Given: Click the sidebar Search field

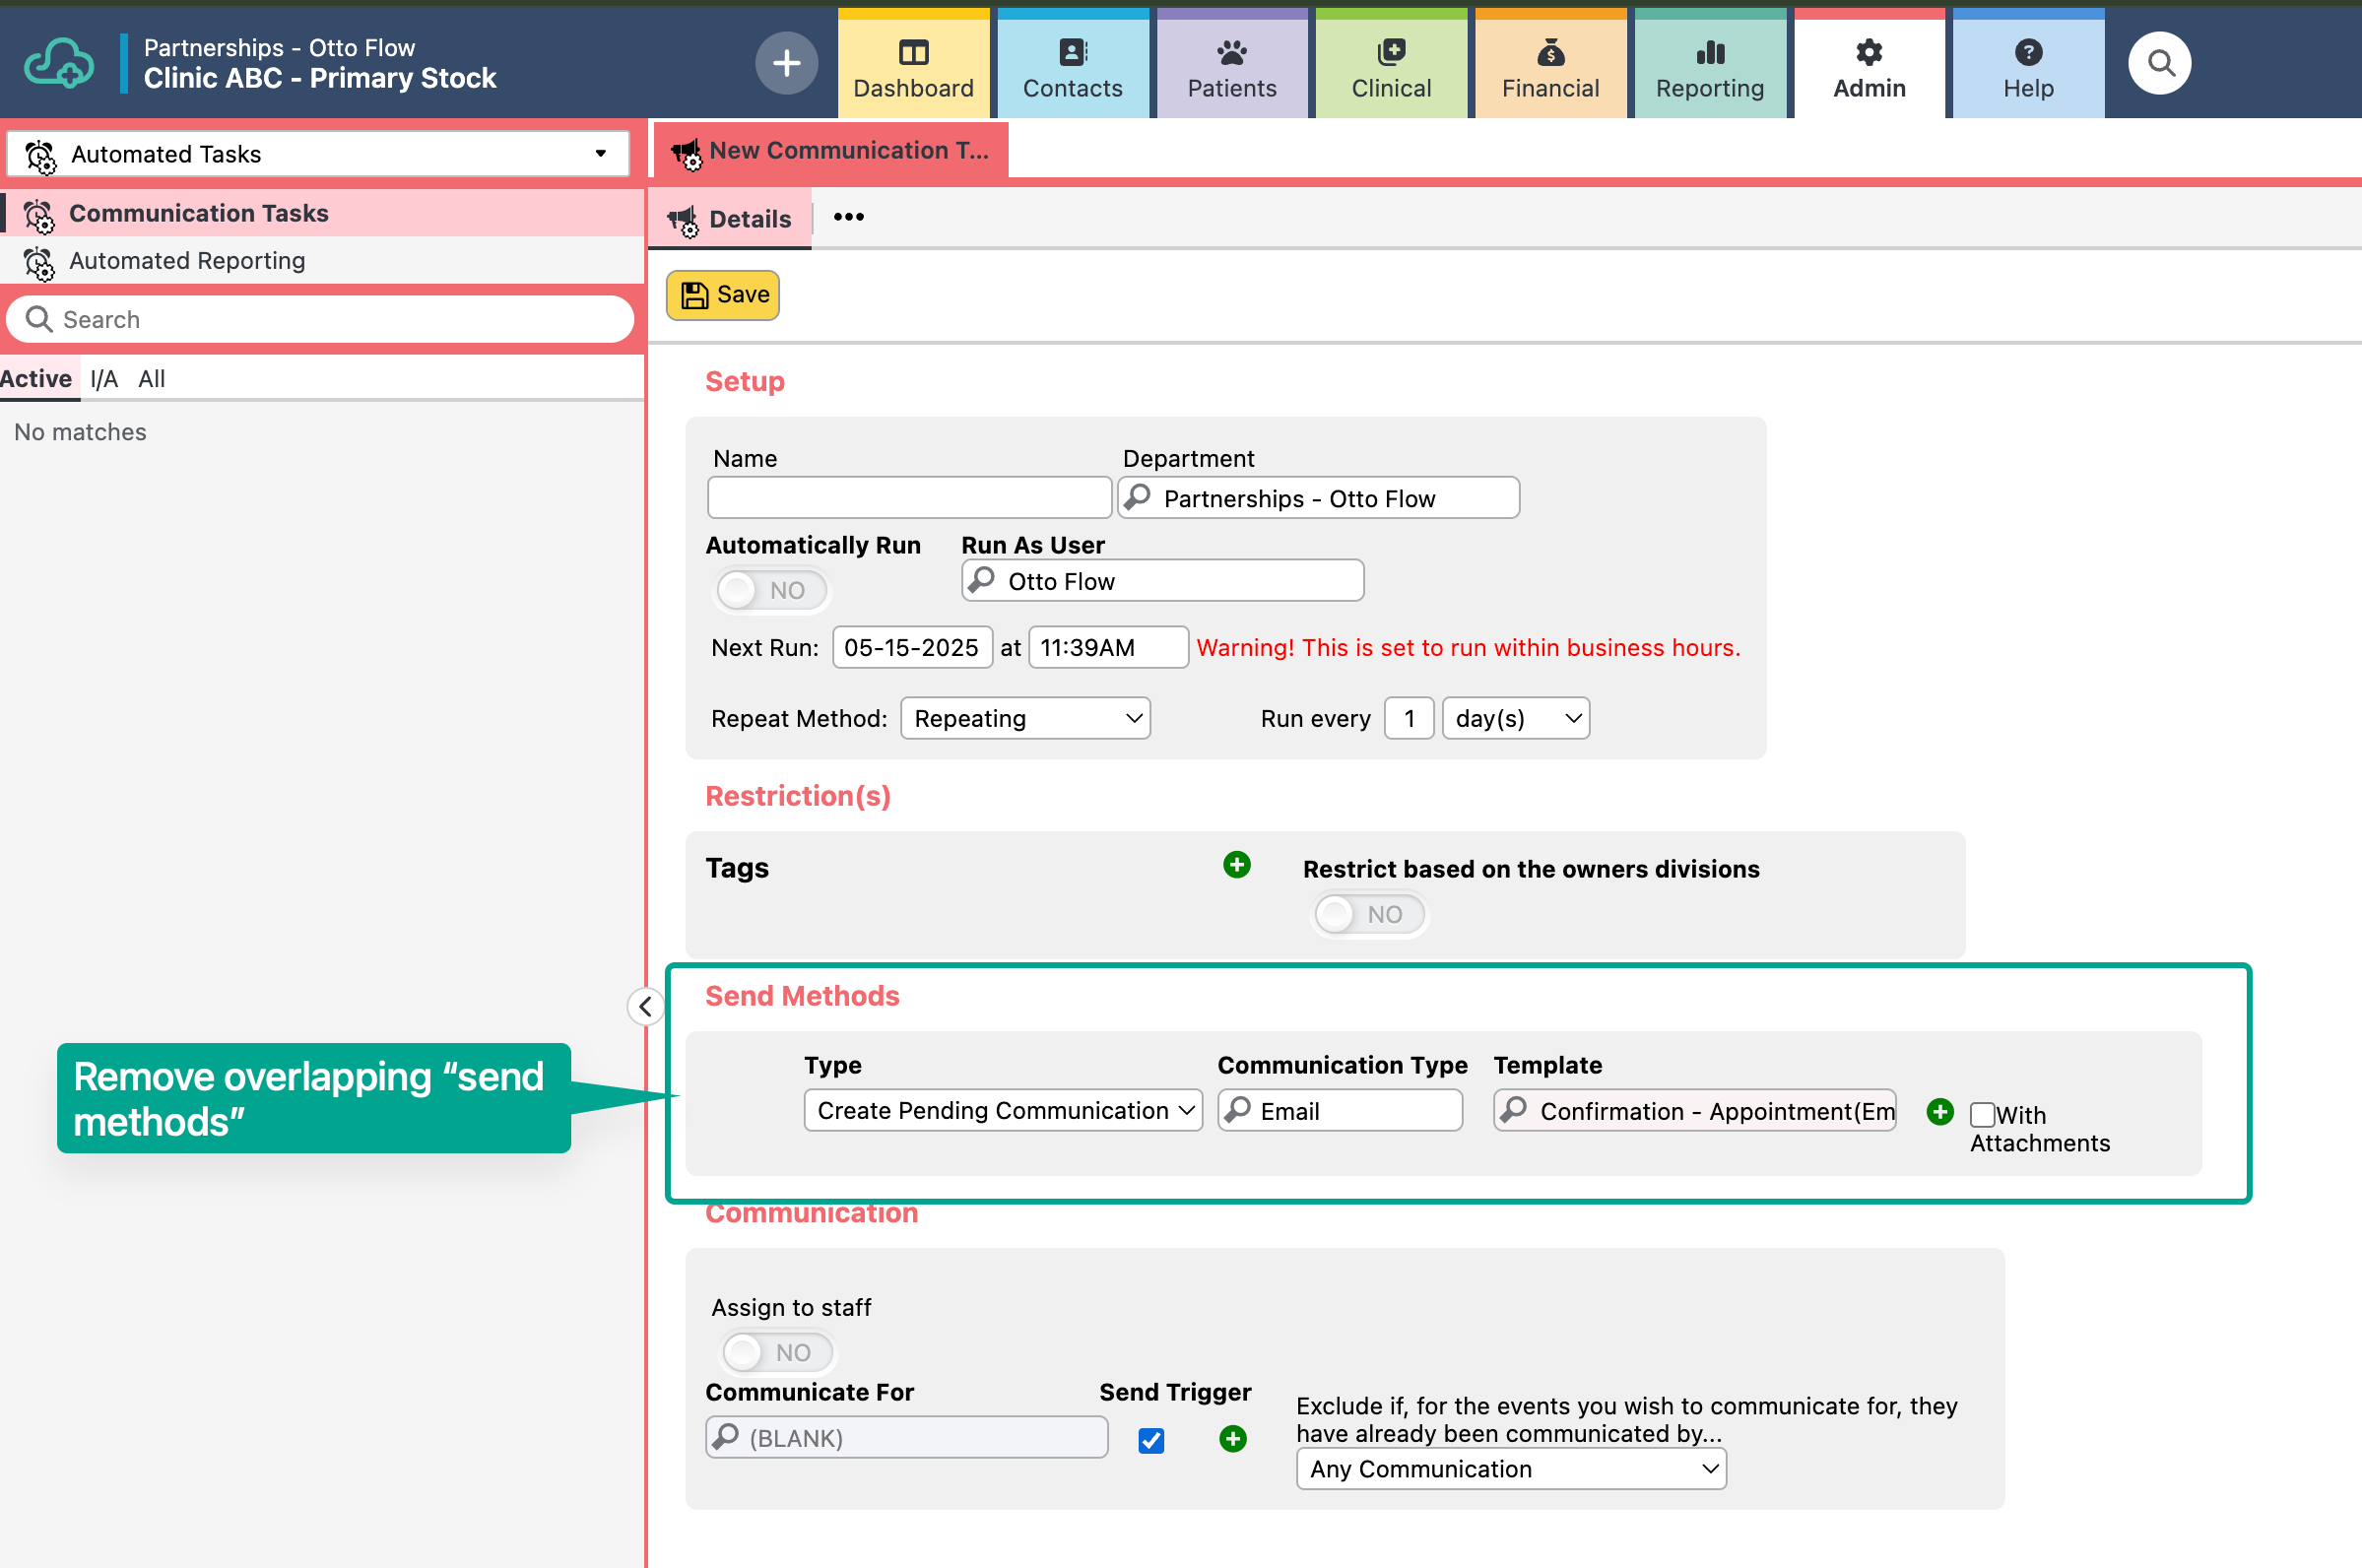Looking at the screenshot, I should tap(320, 319).
